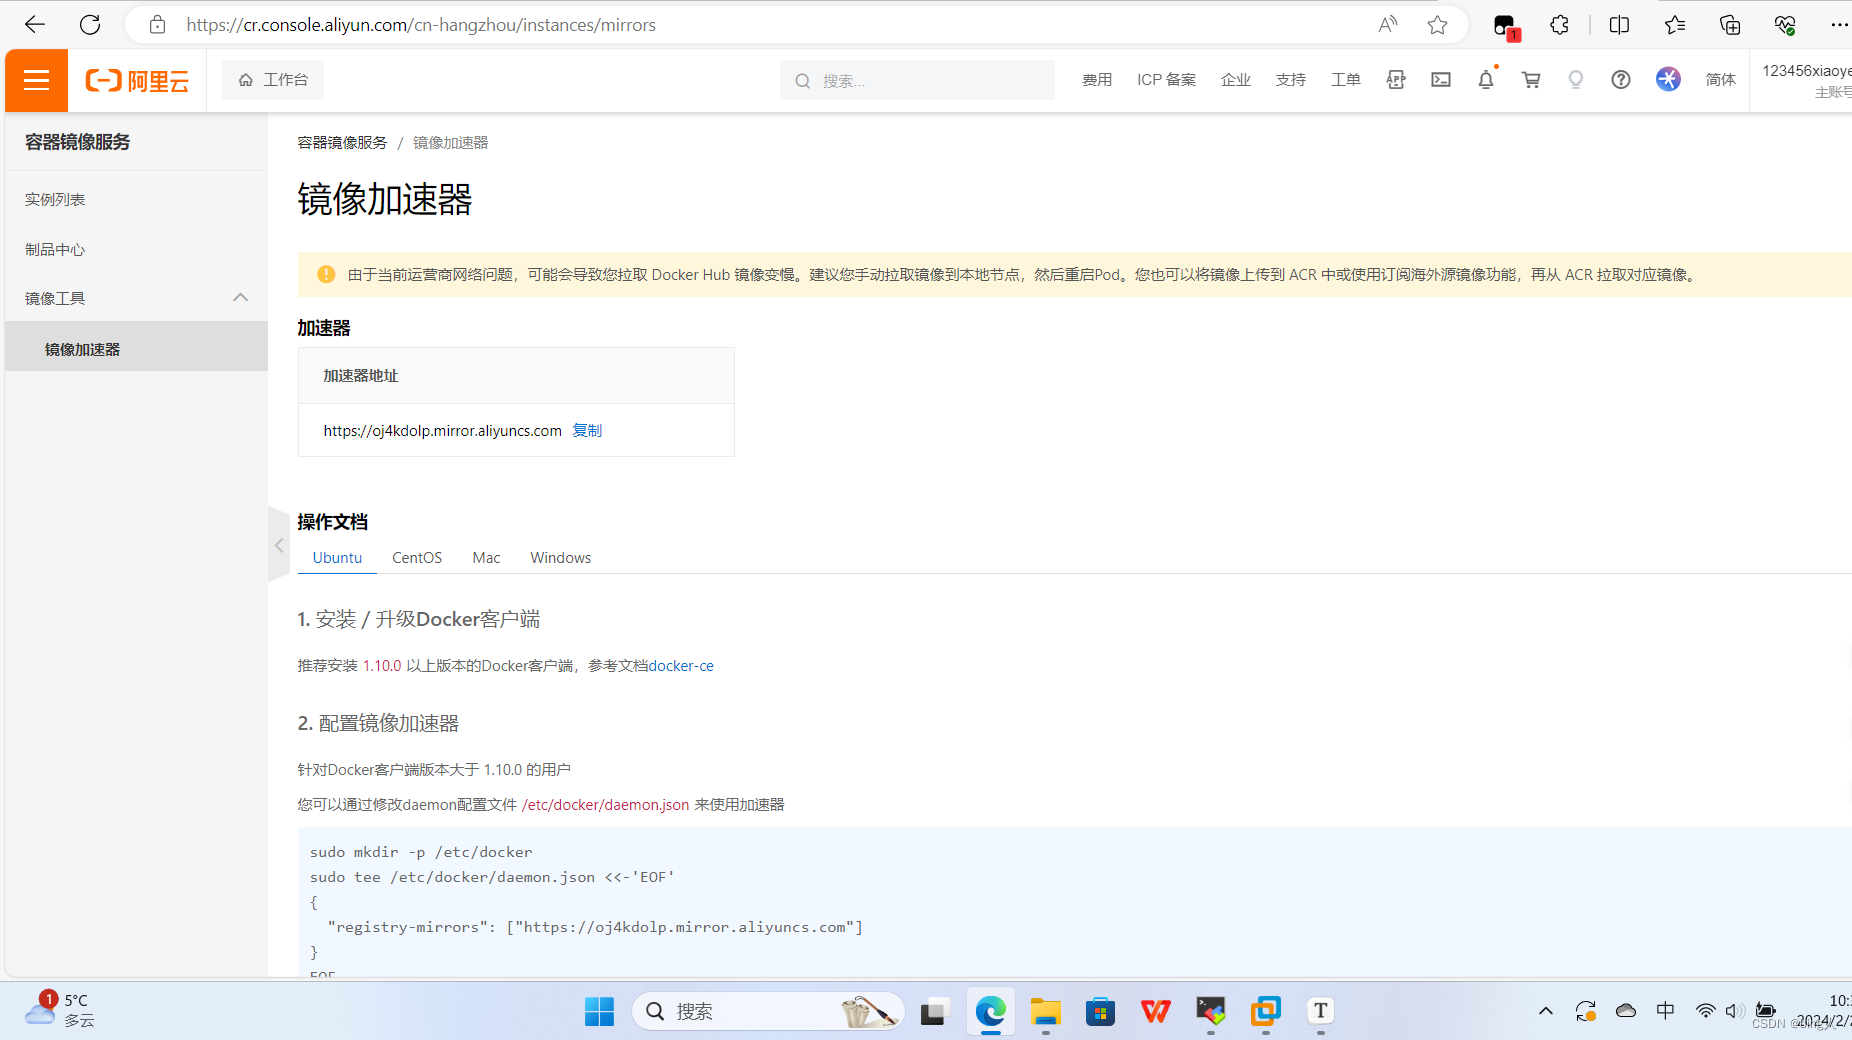Open browser extensions puzzle icon
1852x1040 pixels.
[x=1559, y=25]
